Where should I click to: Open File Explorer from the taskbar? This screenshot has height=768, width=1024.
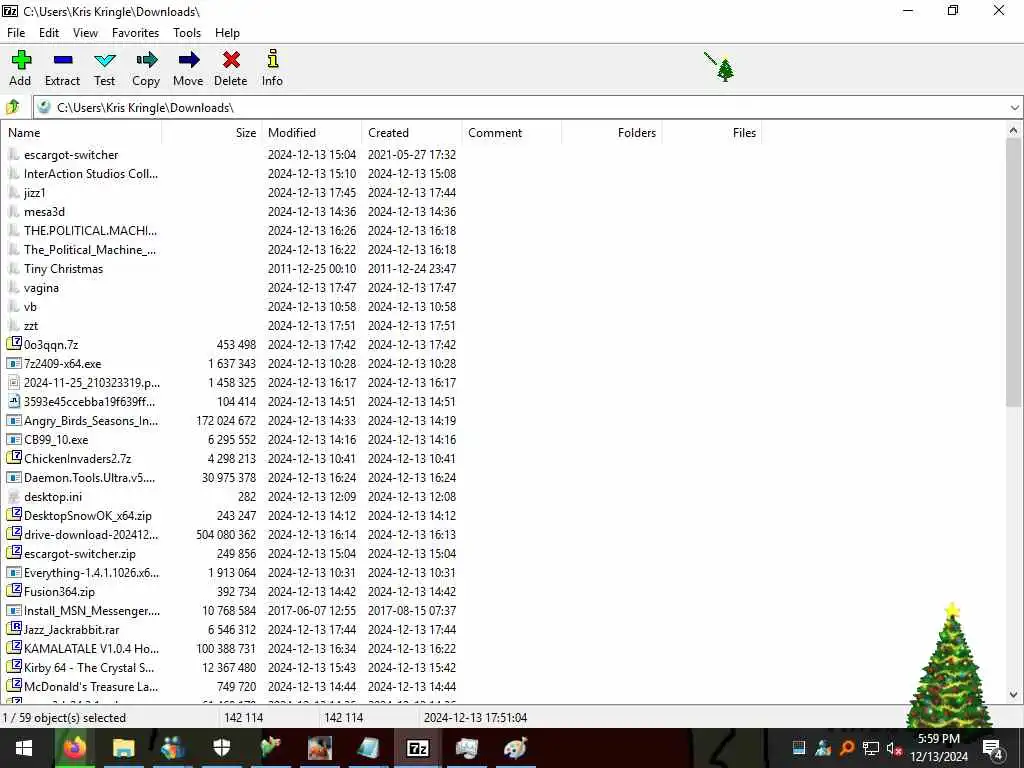[x=123, y=748]
